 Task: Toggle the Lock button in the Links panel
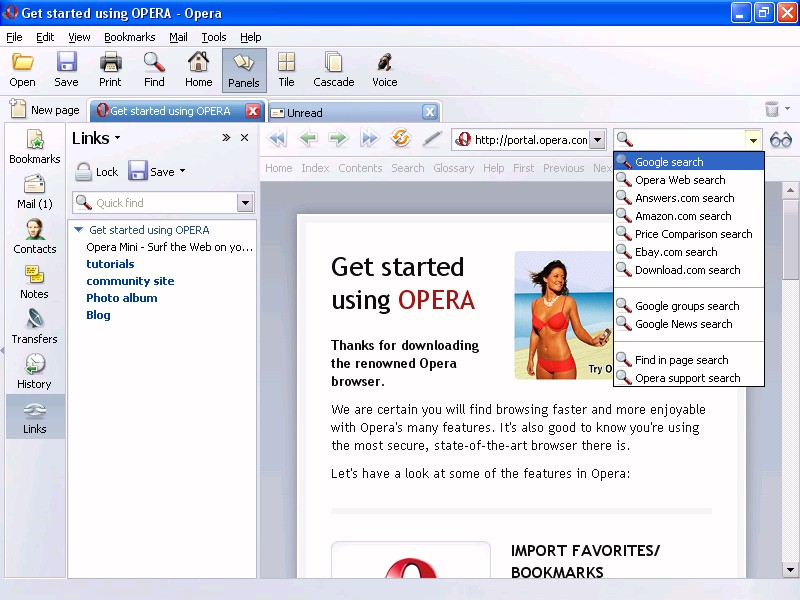coord(97,172)
